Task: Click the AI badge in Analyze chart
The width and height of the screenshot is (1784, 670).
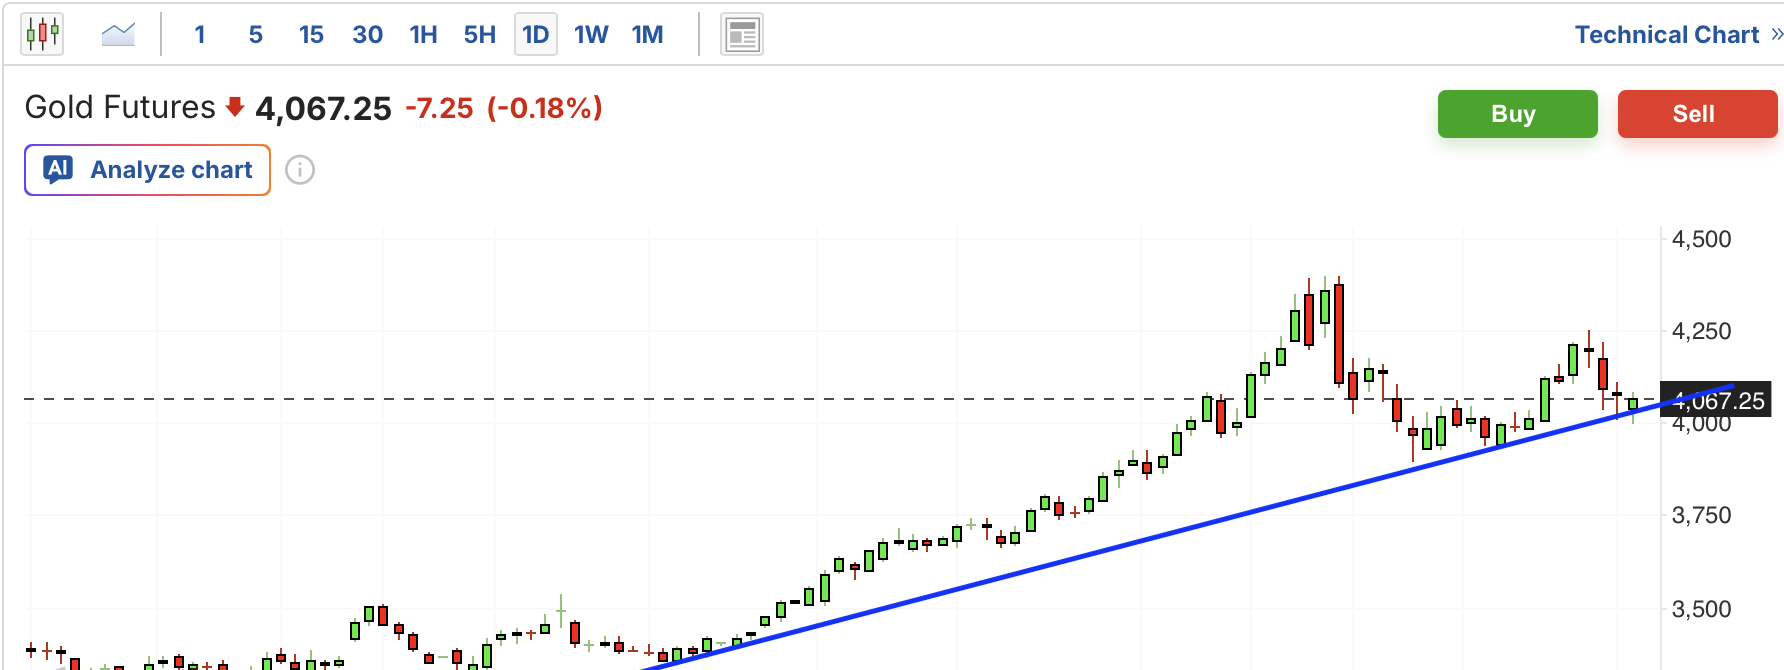Action: click(58, 169)
